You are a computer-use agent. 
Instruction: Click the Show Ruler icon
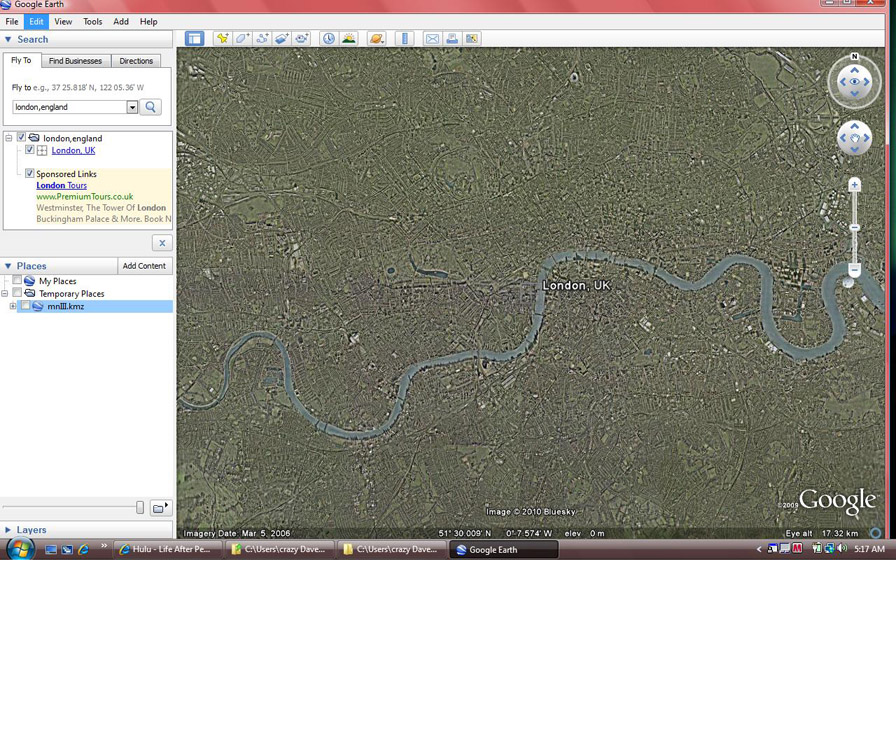point(404,39)
